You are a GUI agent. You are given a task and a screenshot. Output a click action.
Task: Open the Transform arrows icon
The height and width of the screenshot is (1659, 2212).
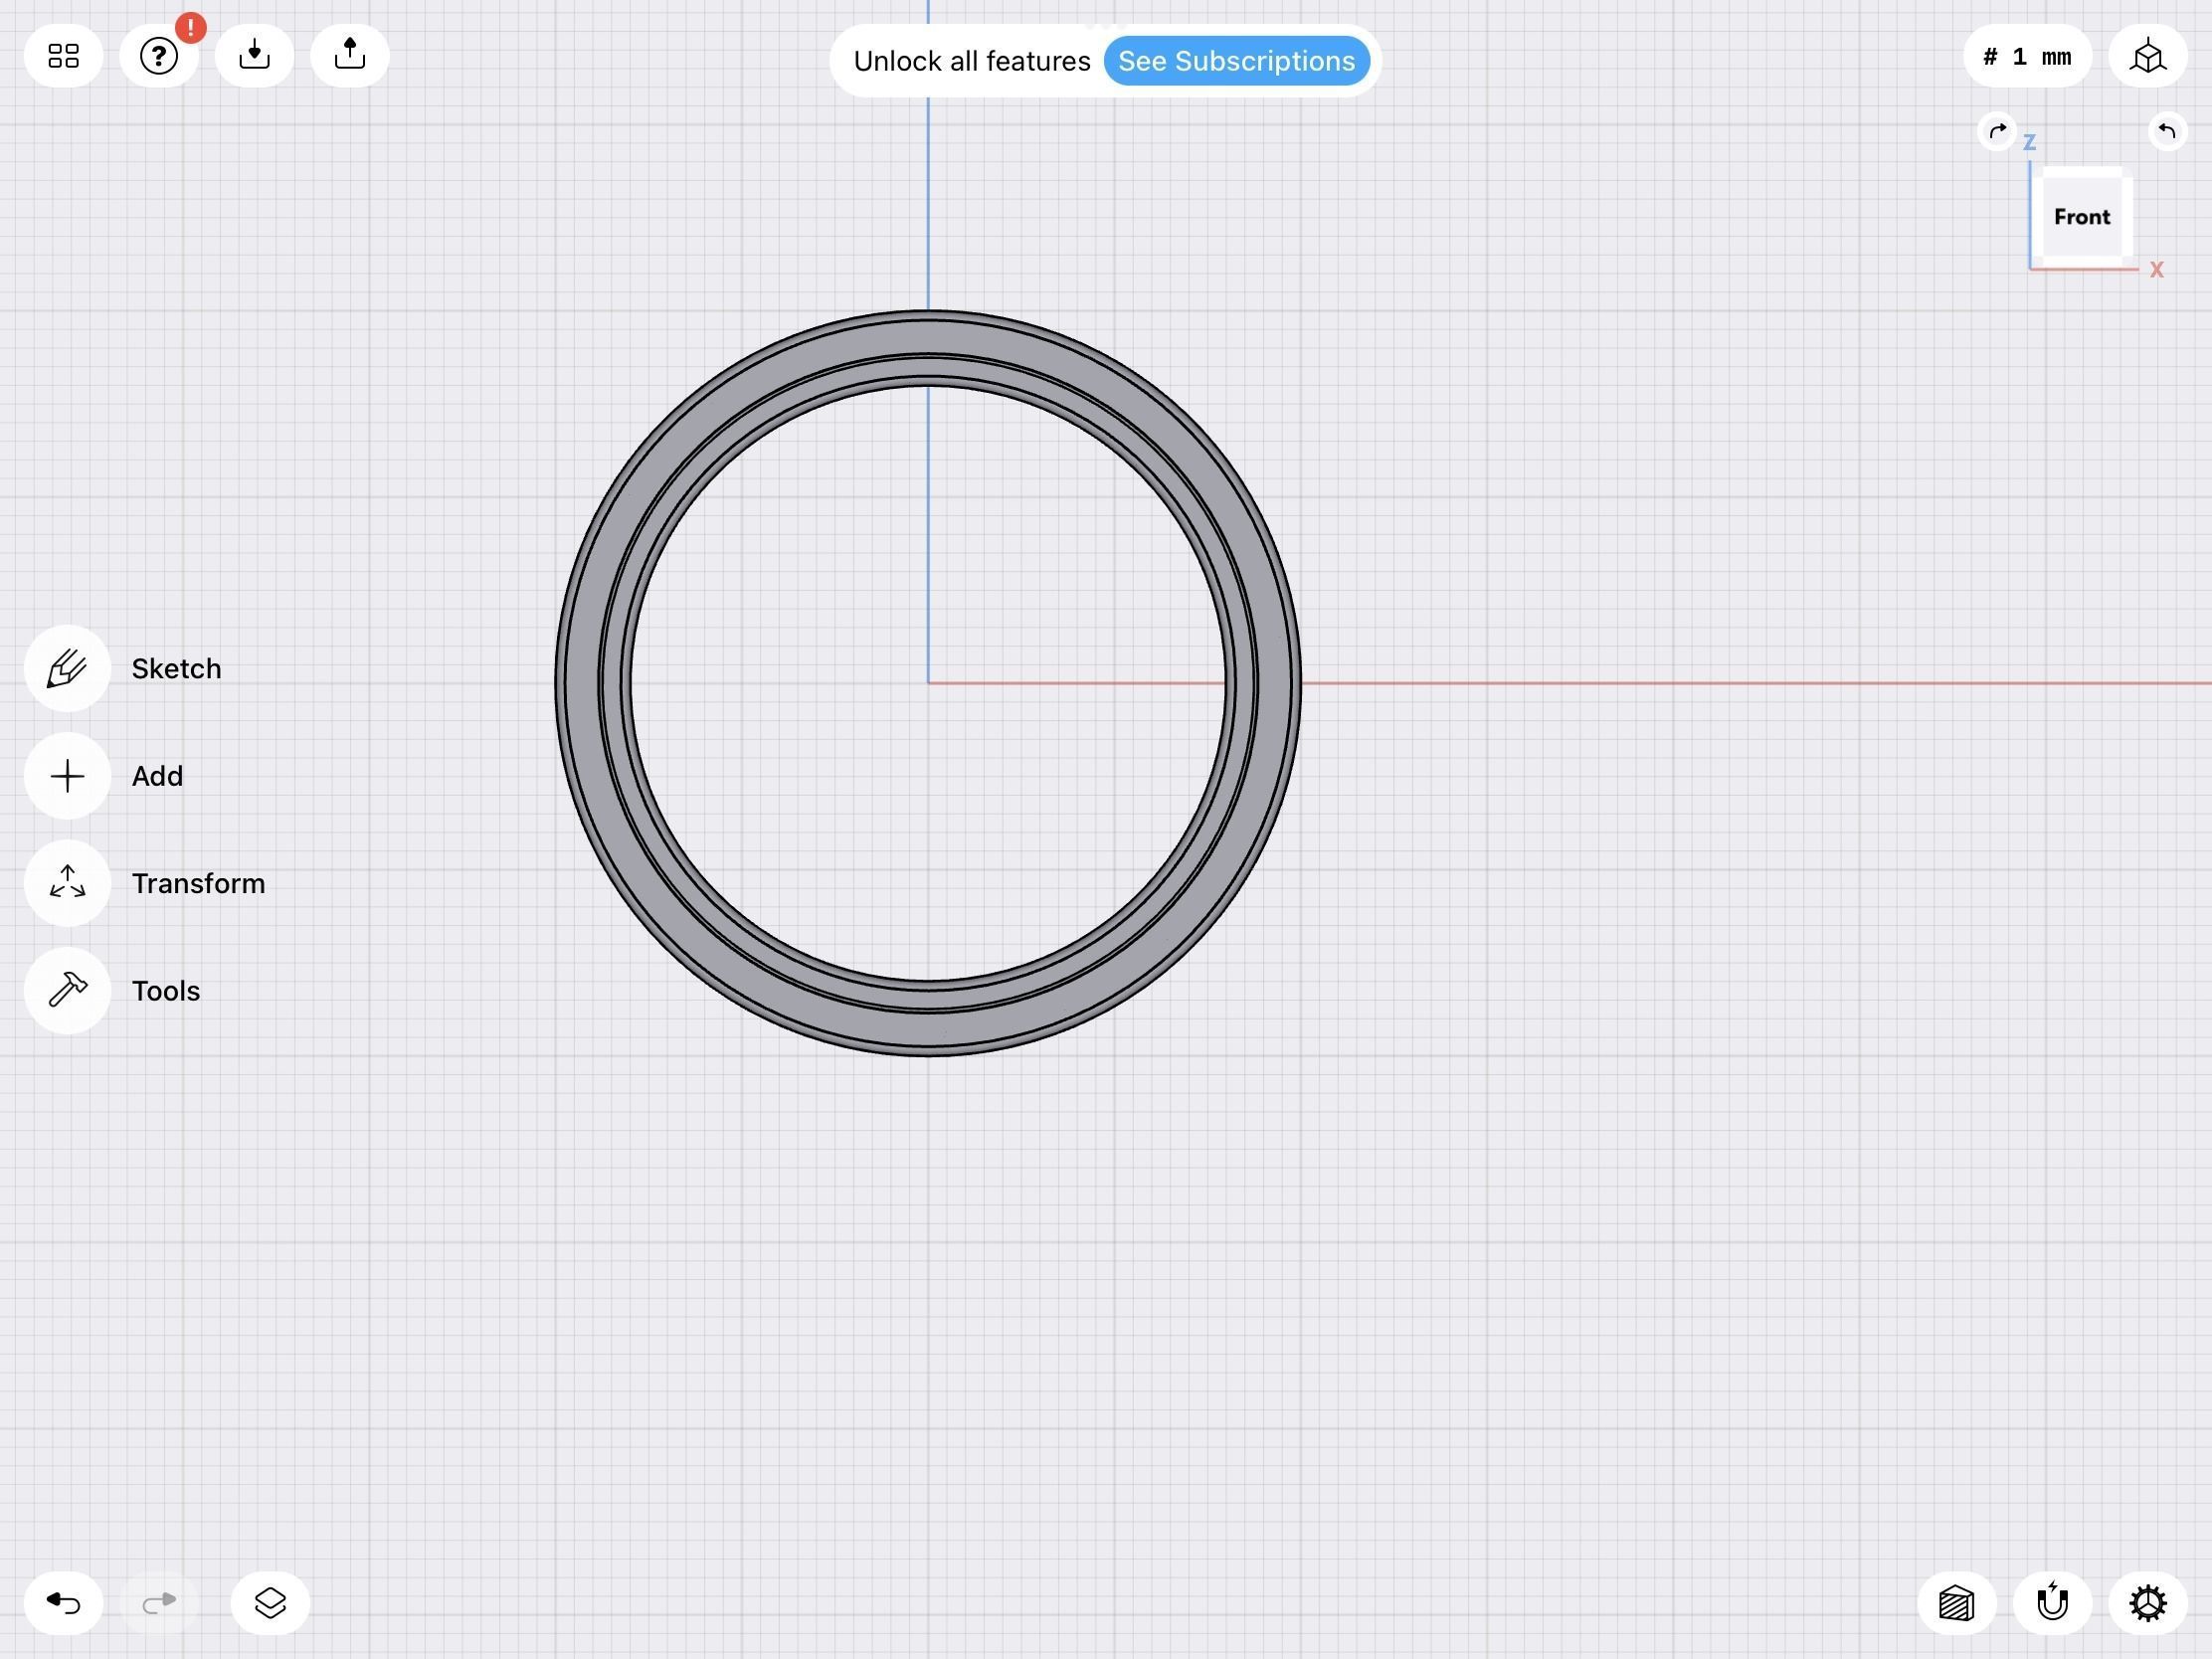point(67,883)
